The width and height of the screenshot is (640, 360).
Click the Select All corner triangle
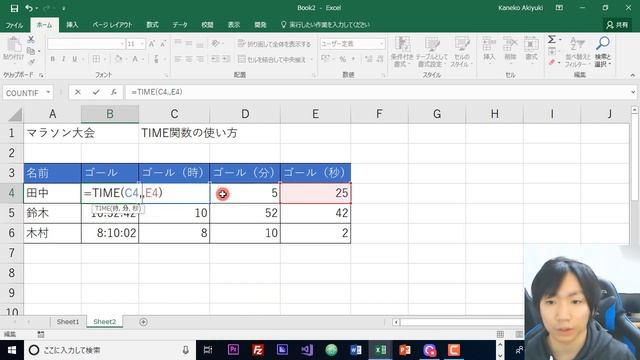point(15,114)
